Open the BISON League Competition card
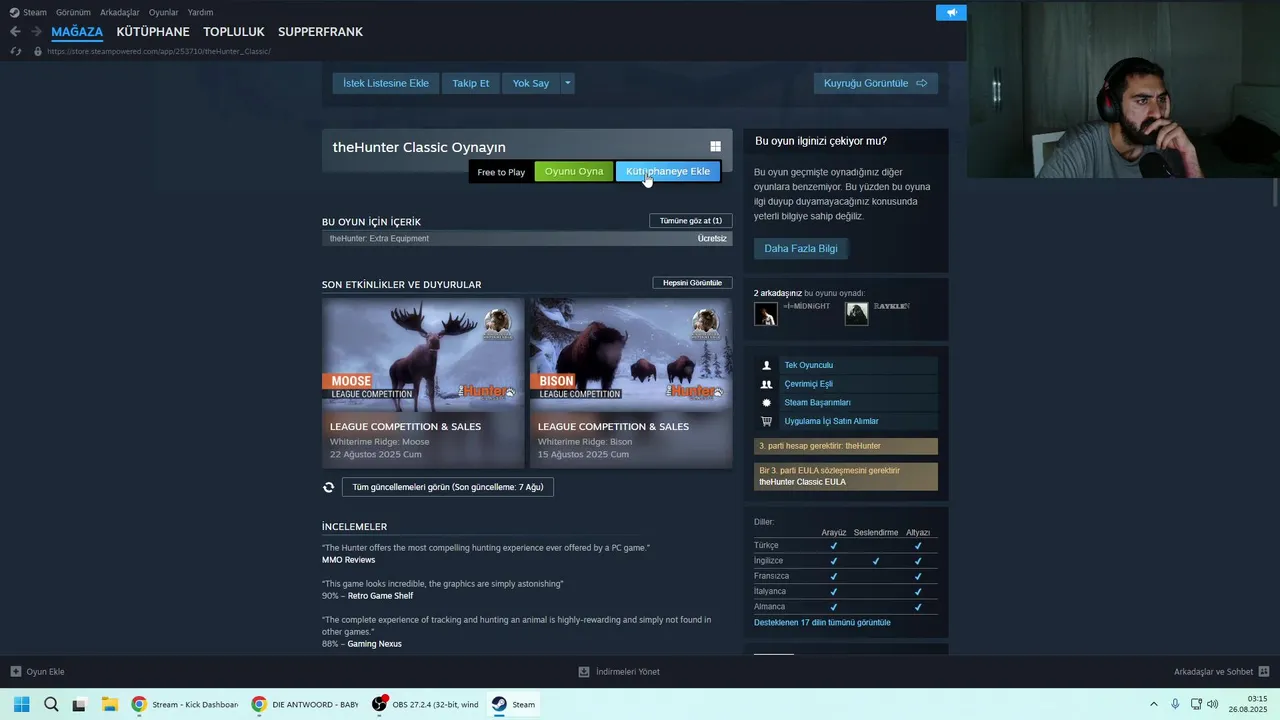Image resolution: width=1280 pixels, height=720 pixels. point(631,383)
